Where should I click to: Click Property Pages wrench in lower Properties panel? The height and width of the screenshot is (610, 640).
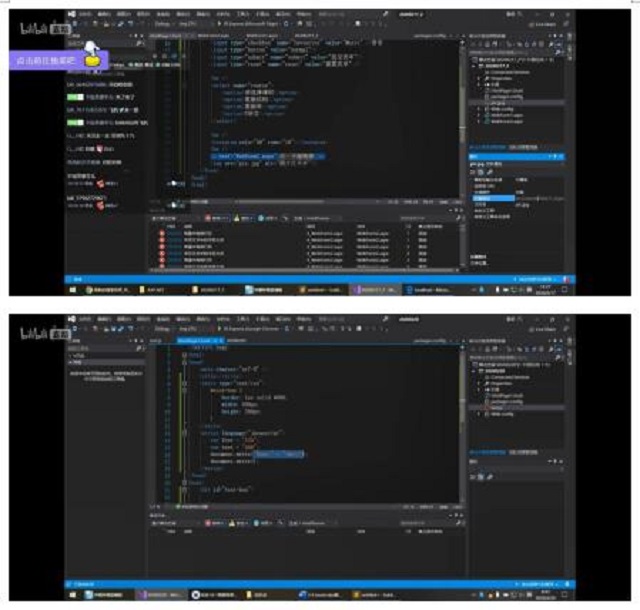(490, 476)
